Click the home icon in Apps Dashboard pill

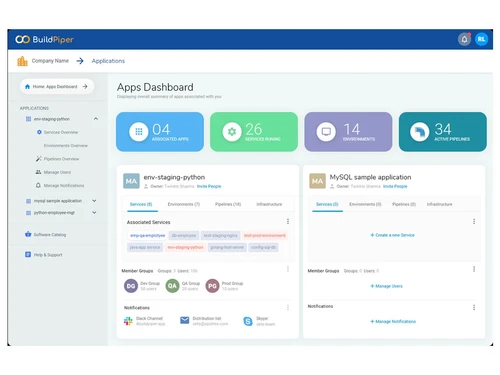pos(28,87)
